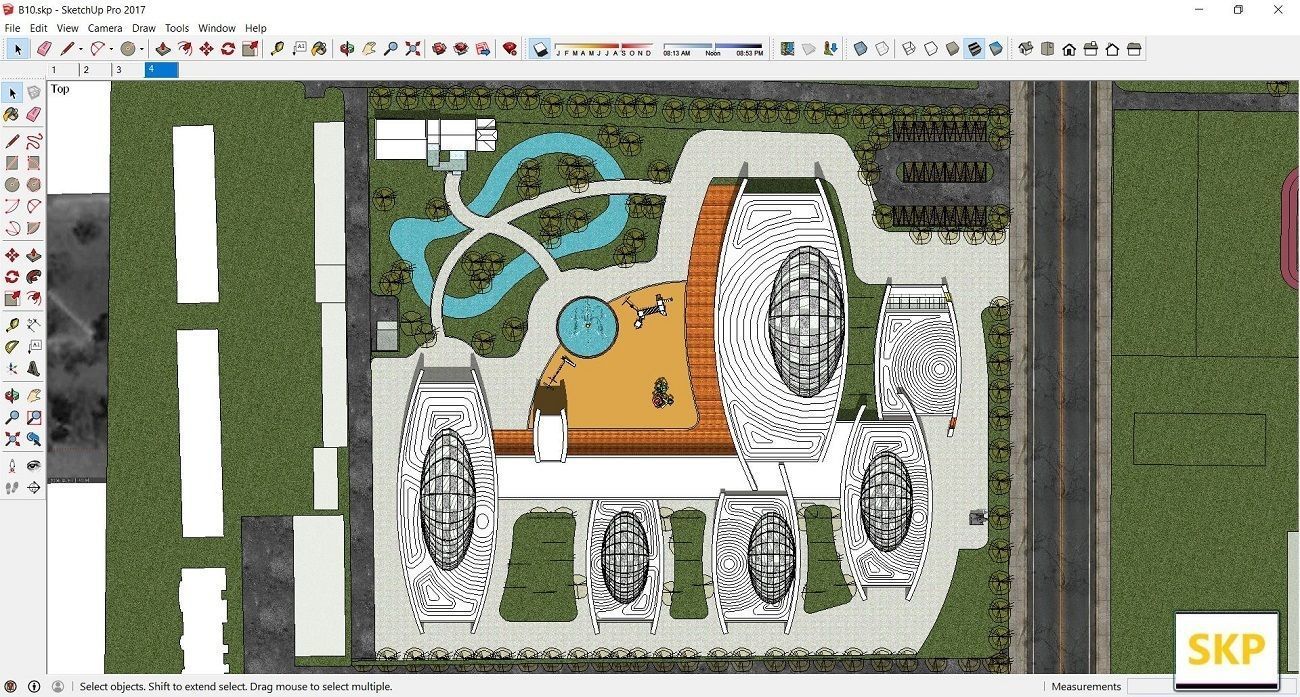This screenshot has width=1300, height=697.
Task: Switch to Front view house icon
Action: (1069, 48)
